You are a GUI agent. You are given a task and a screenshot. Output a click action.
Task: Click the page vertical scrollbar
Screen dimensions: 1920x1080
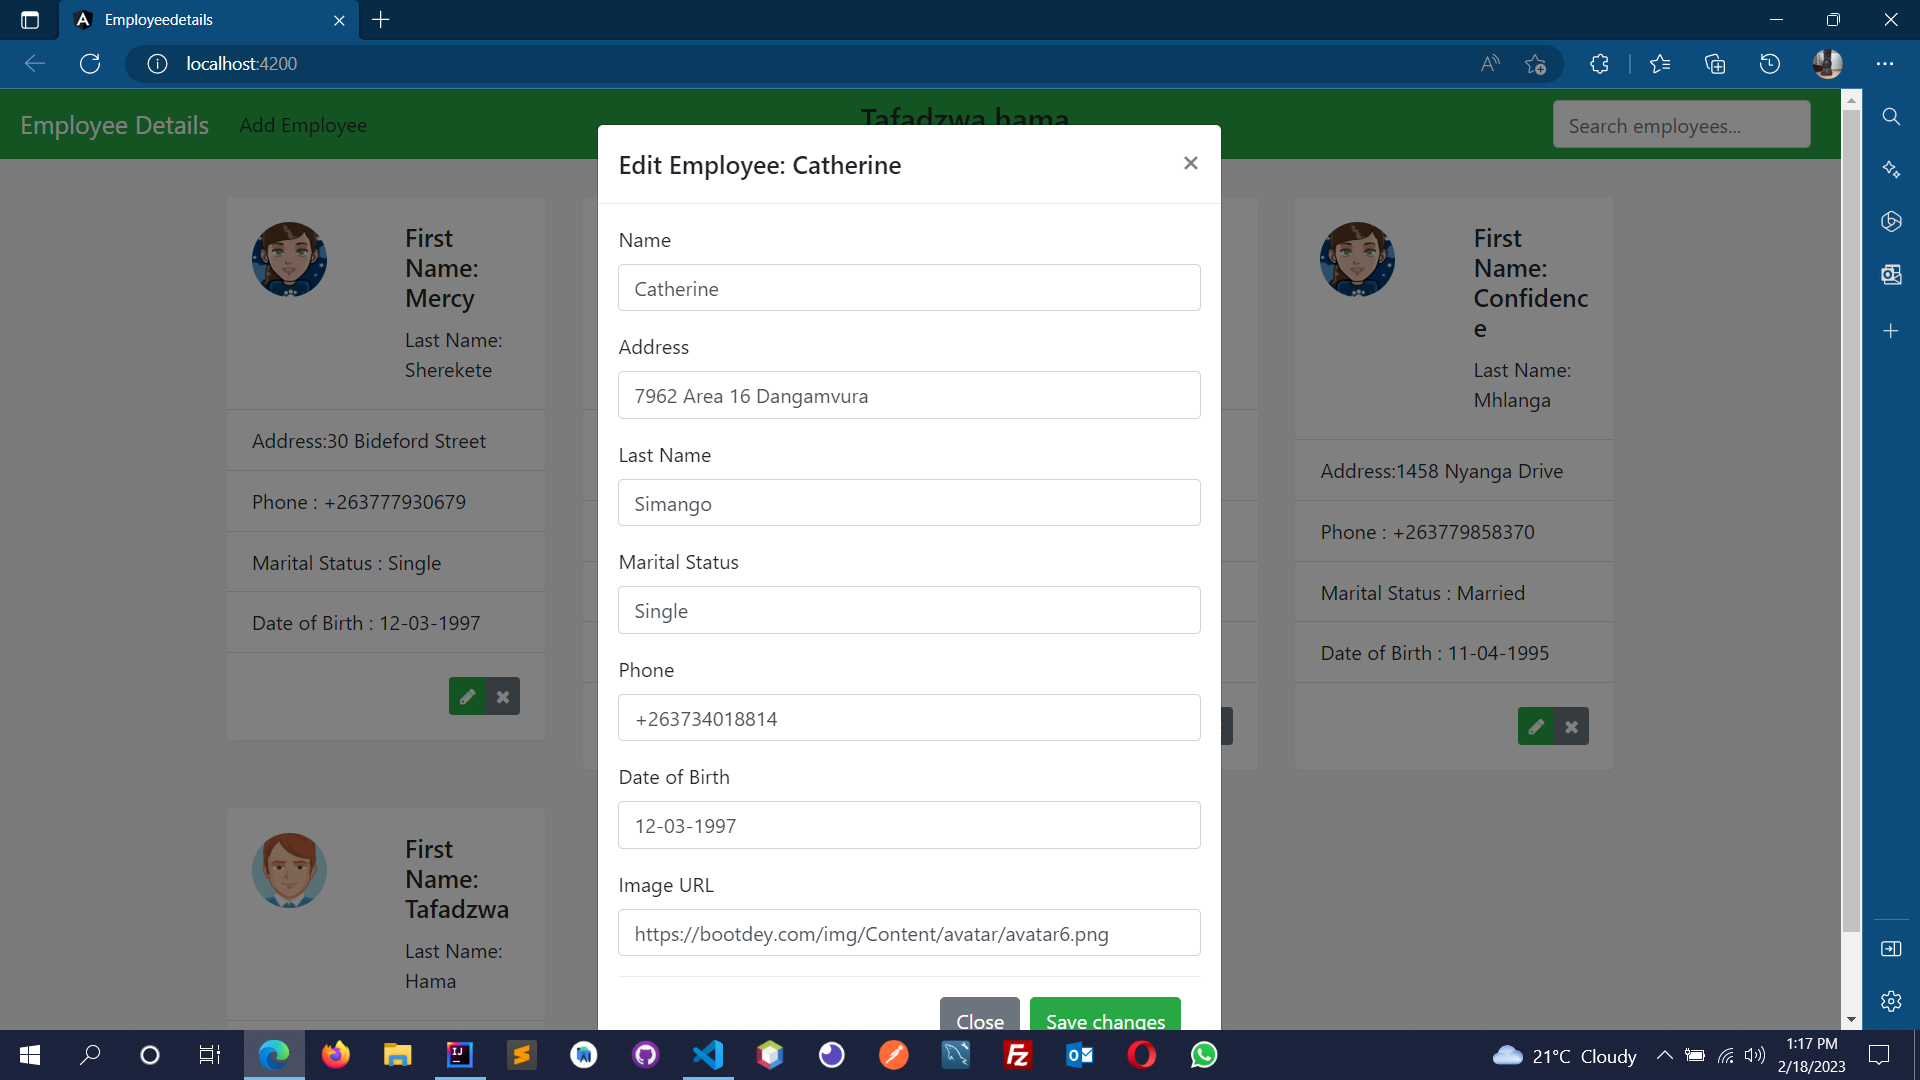1851,520
